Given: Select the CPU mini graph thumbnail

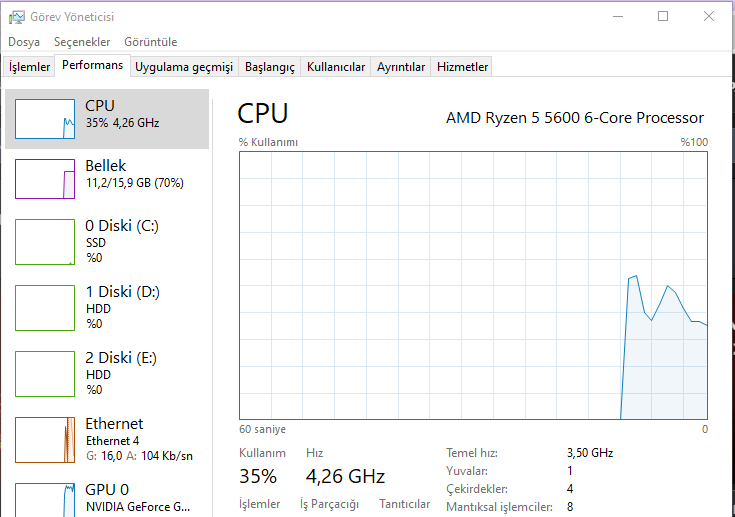Looking at the screenshot, I should [x=45, y=119].
